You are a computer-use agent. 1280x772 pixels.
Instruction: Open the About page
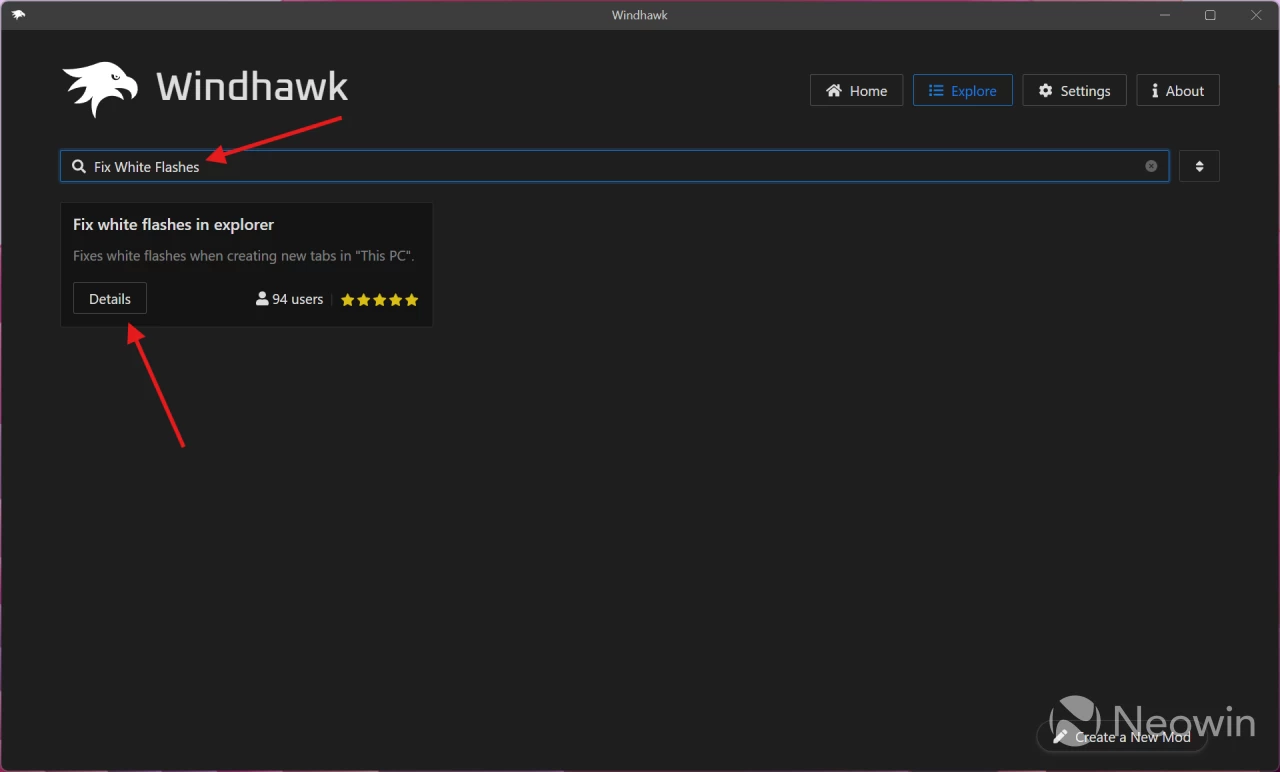pos(1177,90)
